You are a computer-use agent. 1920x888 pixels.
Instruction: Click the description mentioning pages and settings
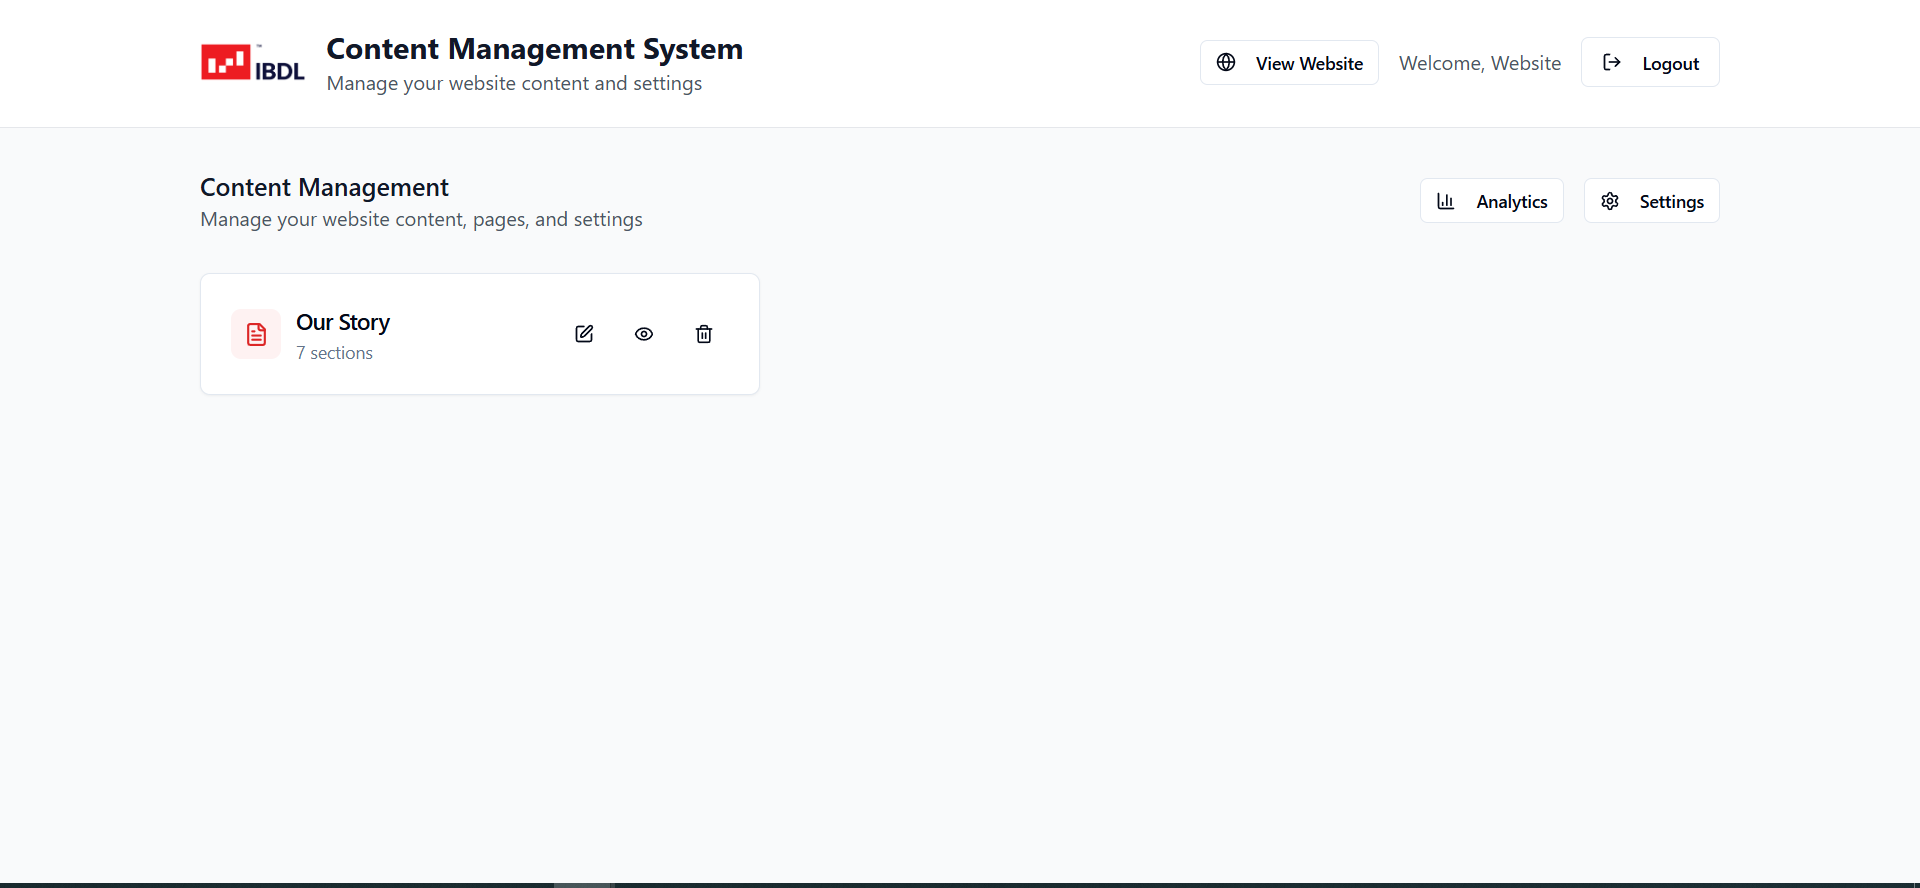click(x=421, y=219)
